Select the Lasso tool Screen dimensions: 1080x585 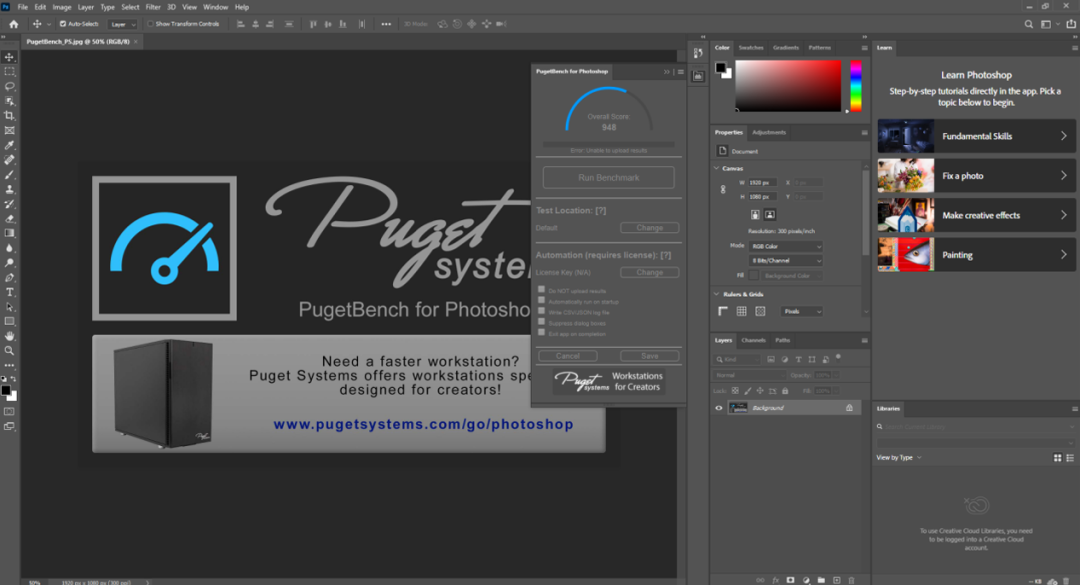click(x=10, y=87)
